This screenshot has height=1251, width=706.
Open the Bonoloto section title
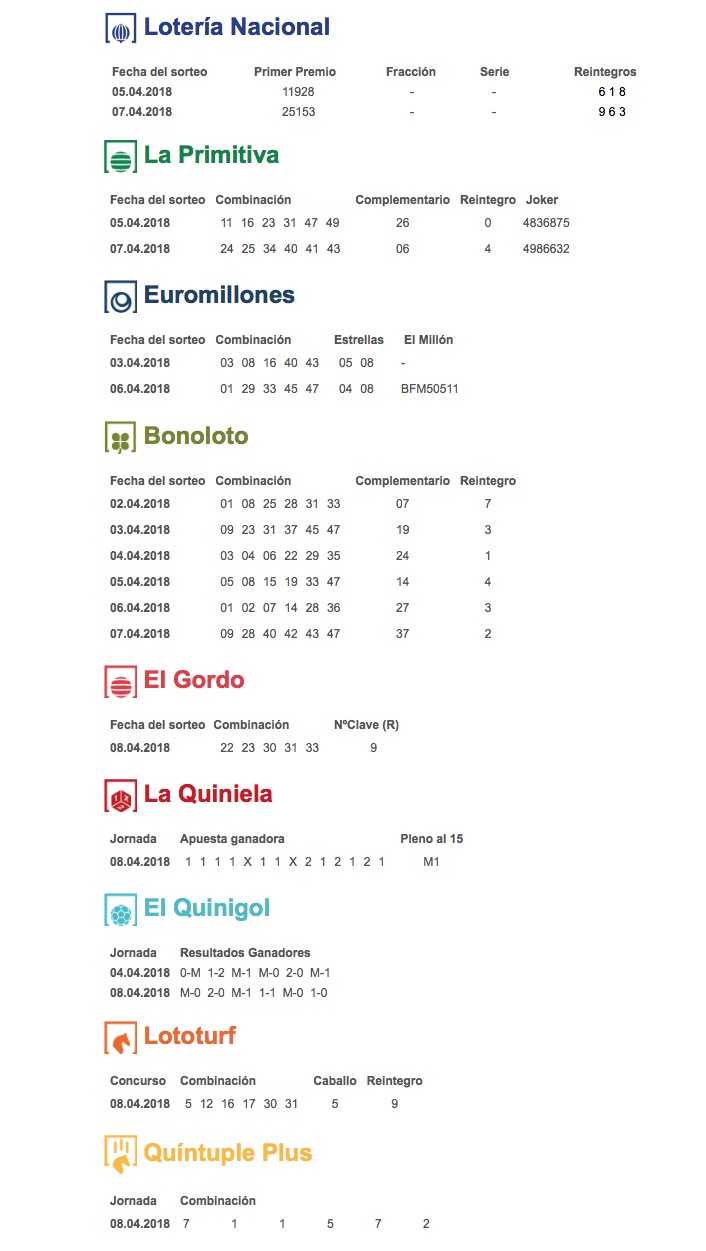coord(196,437)
